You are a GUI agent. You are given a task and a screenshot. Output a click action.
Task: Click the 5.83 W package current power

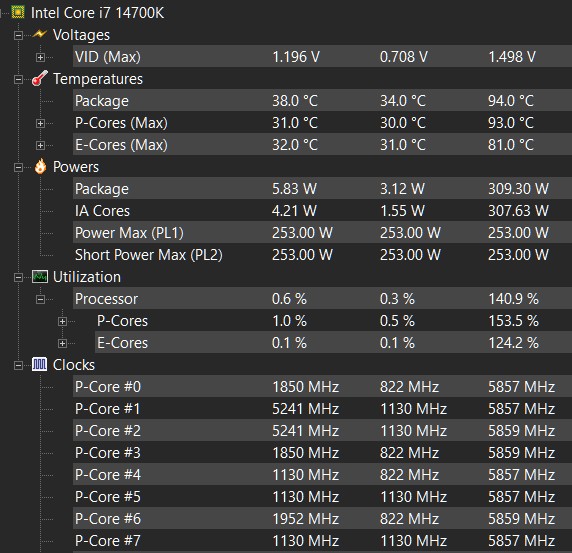pyautogui.click(x=294, y=189)
